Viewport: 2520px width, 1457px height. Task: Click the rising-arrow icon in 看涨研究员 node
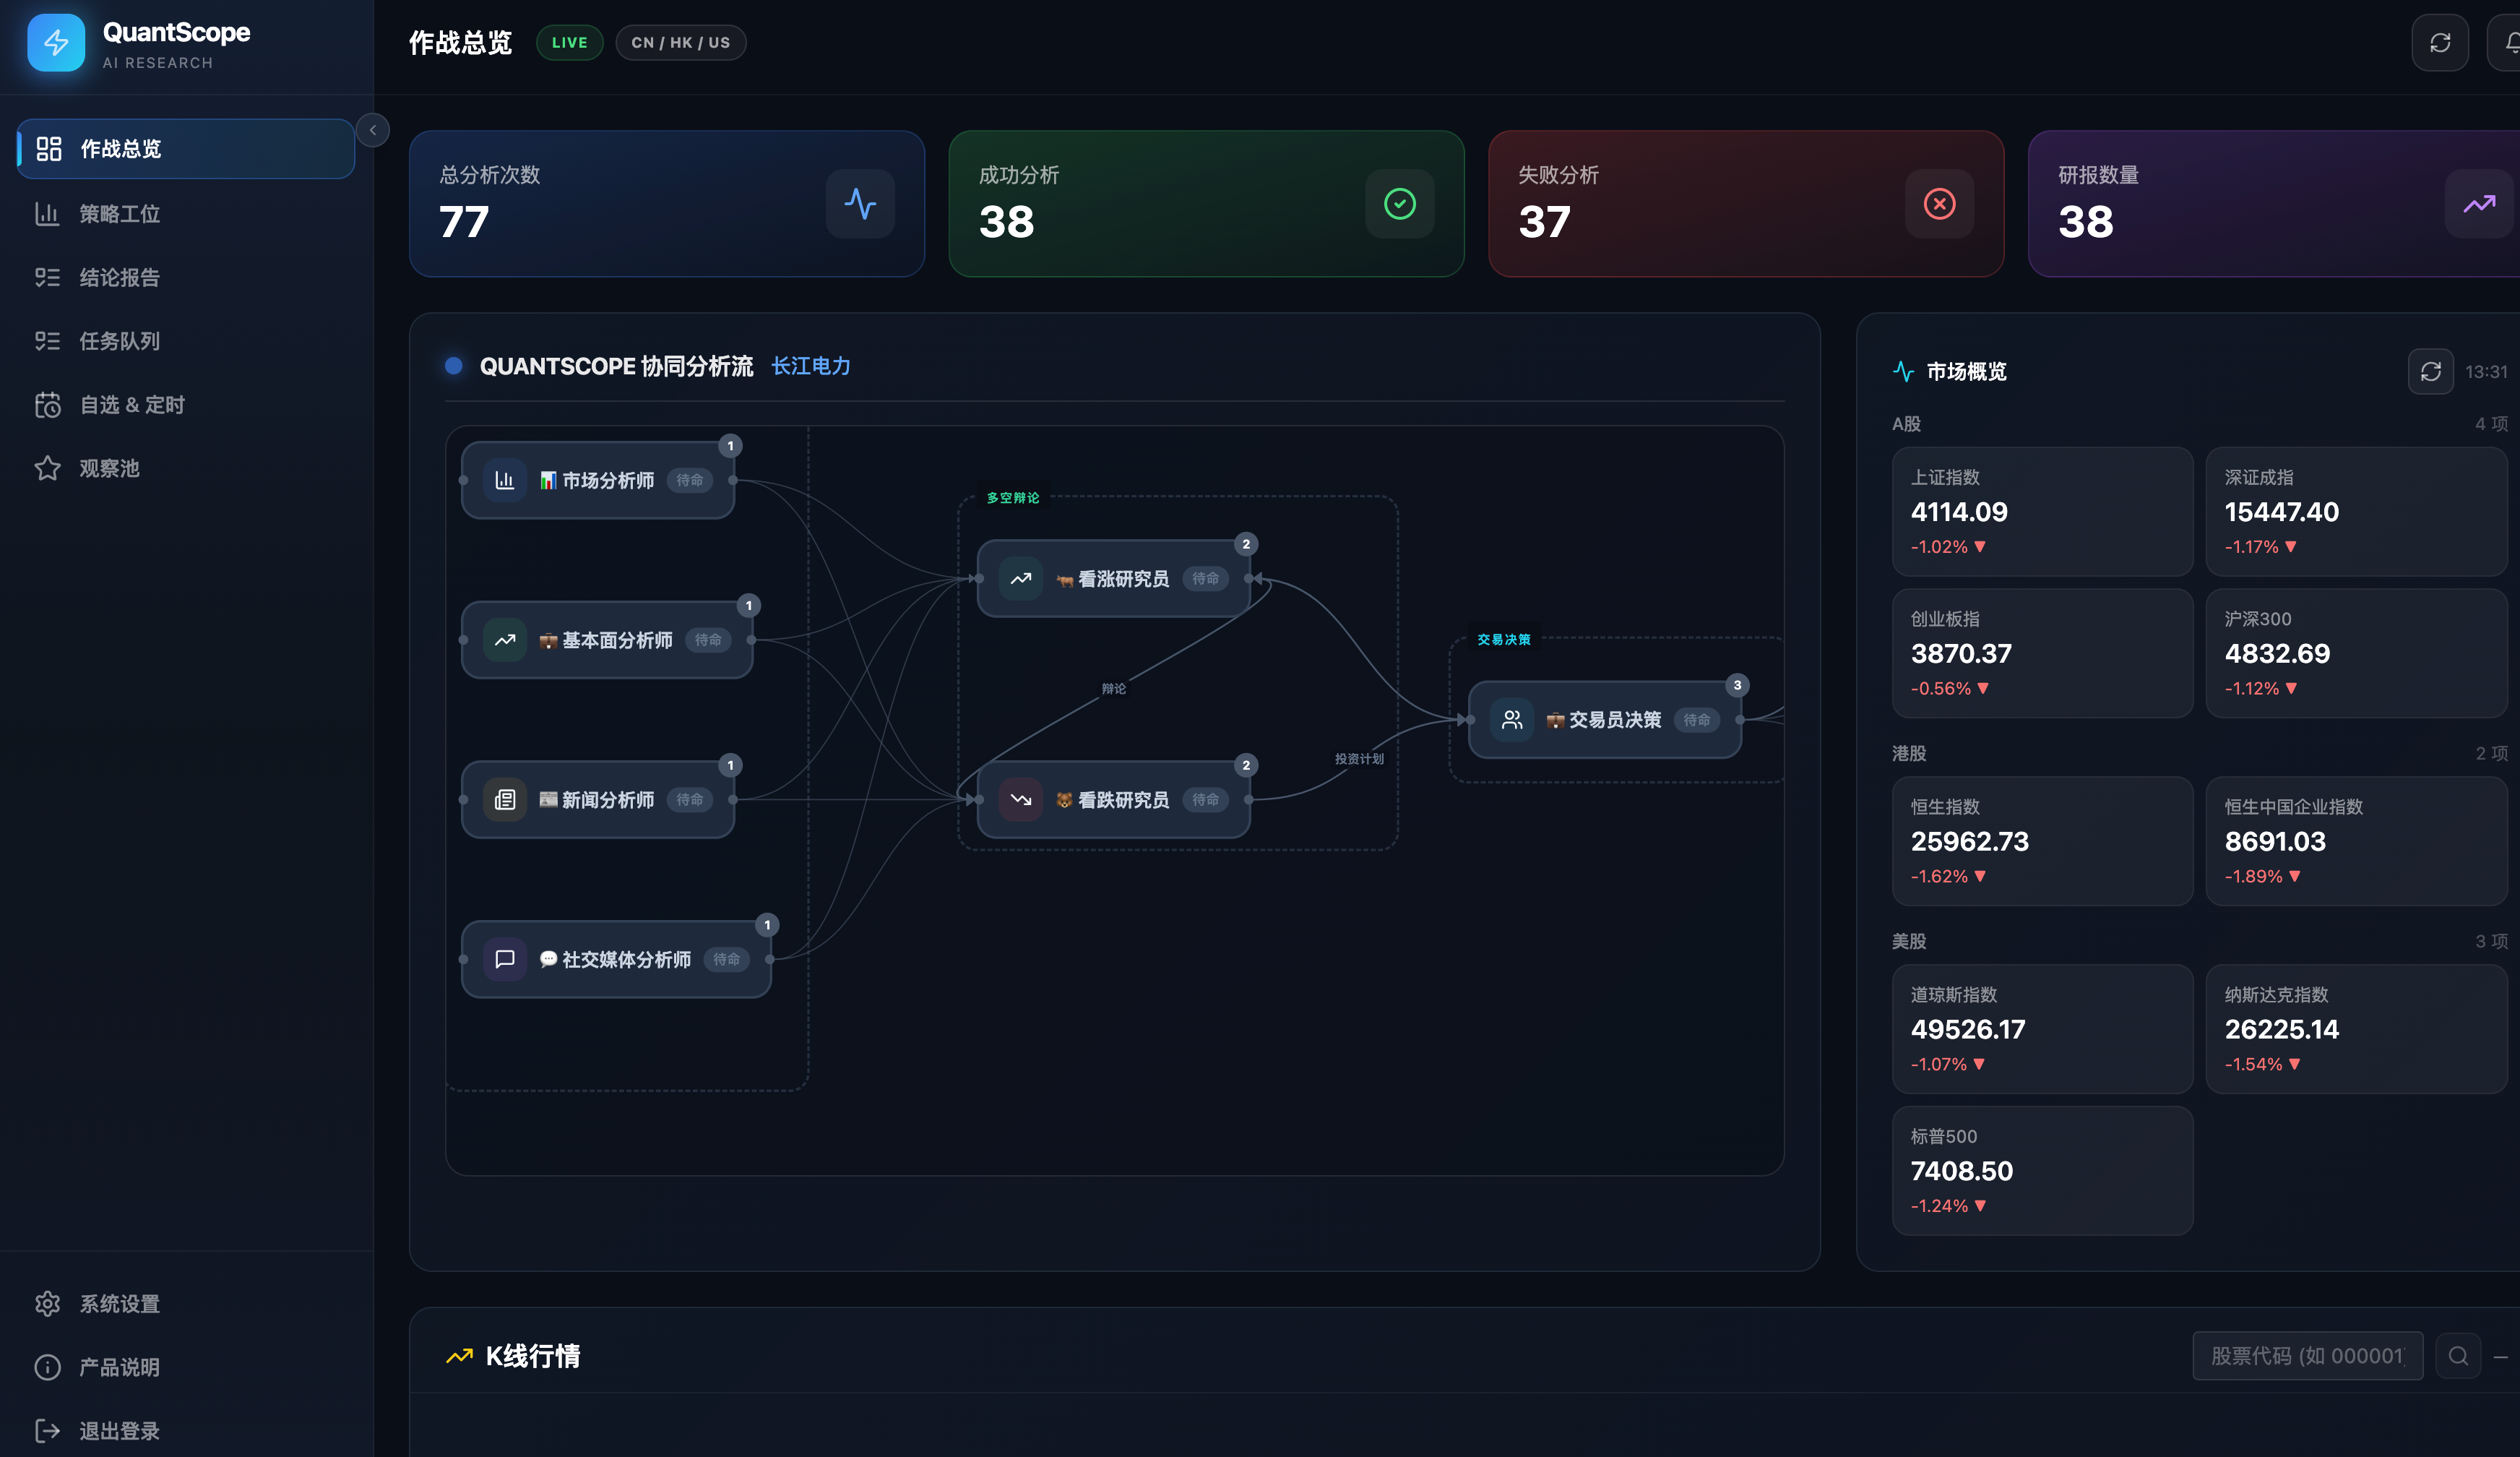tap(1021, 579)
